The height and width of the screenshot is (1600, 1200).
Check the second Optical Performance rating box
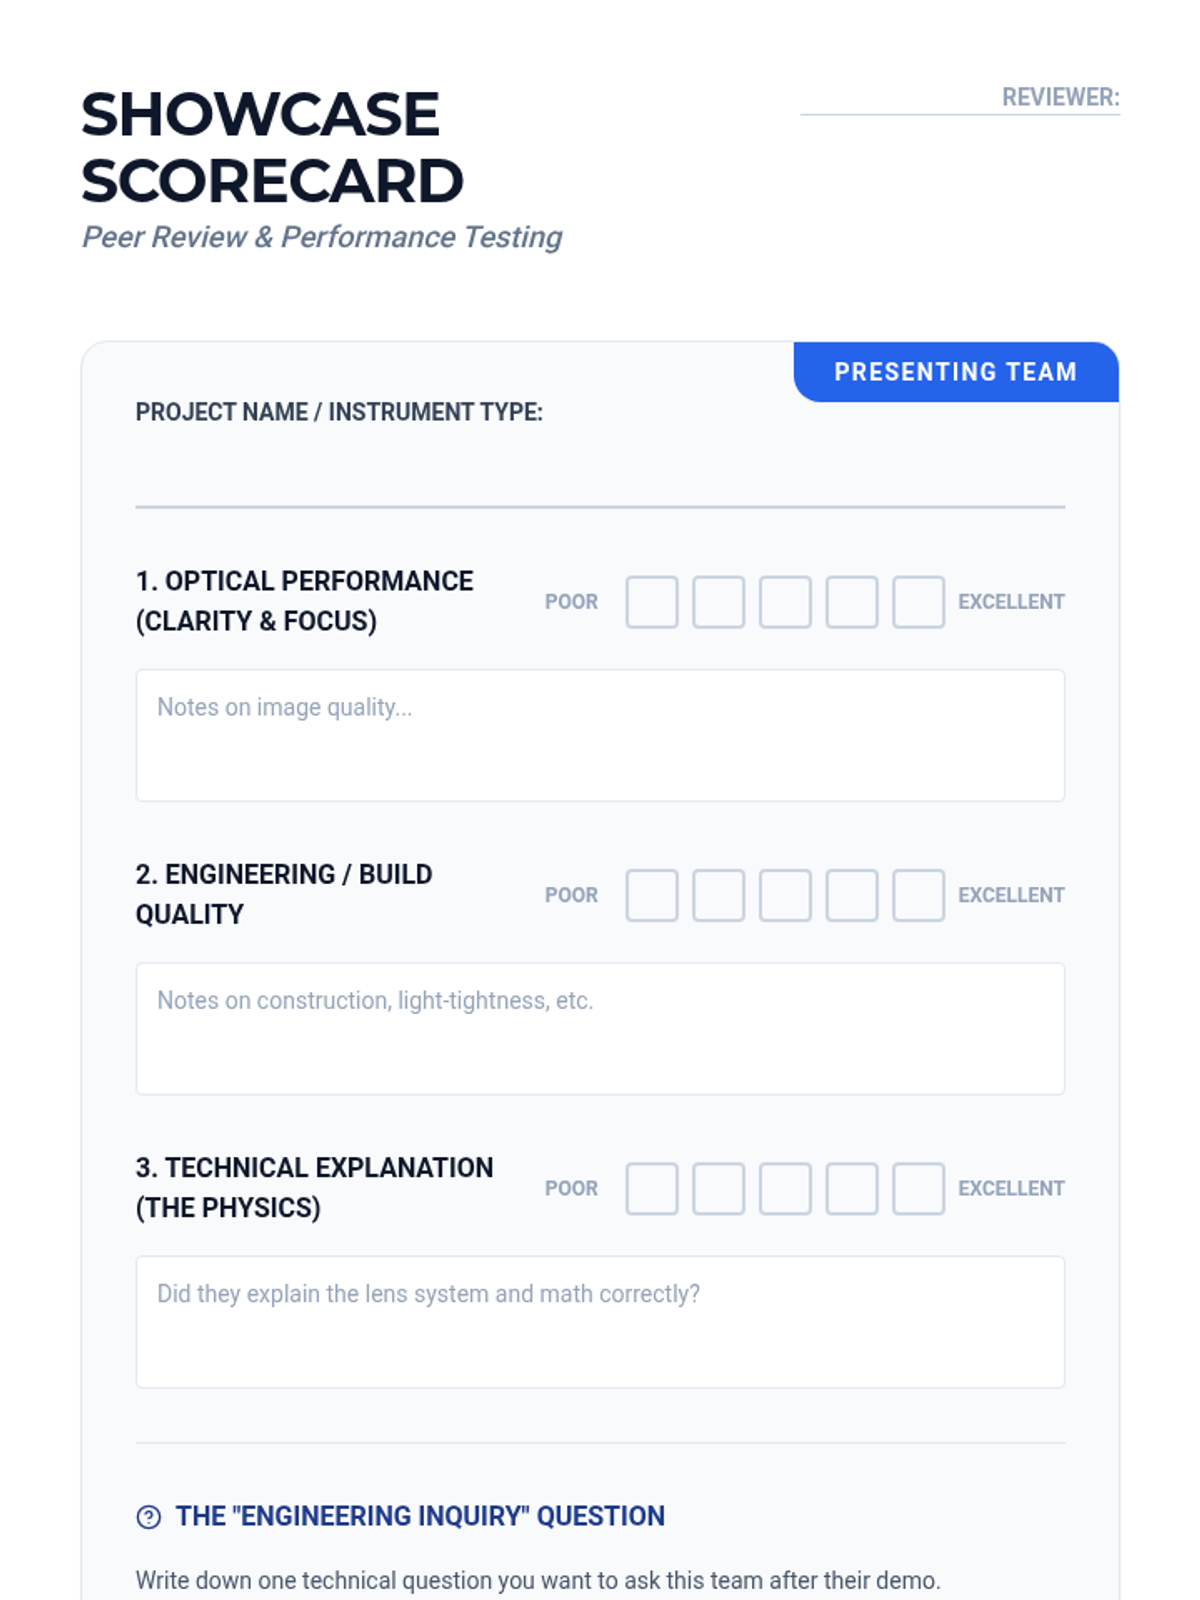[718, 602]
